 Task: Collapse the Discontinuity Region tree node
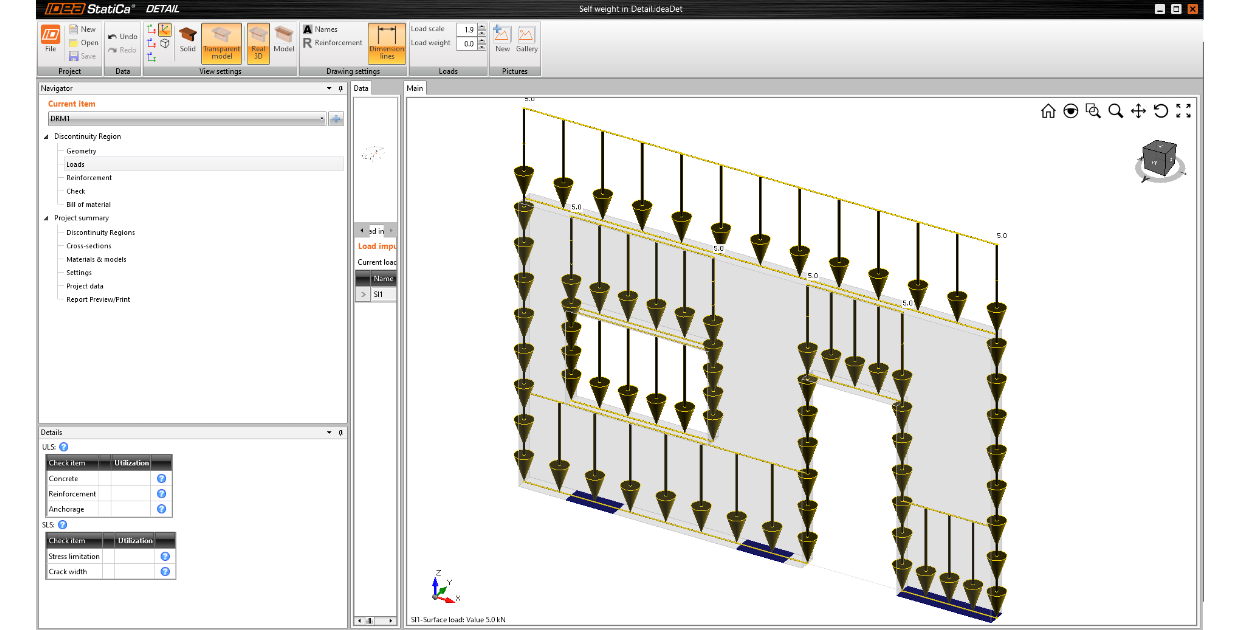(46, 136)
